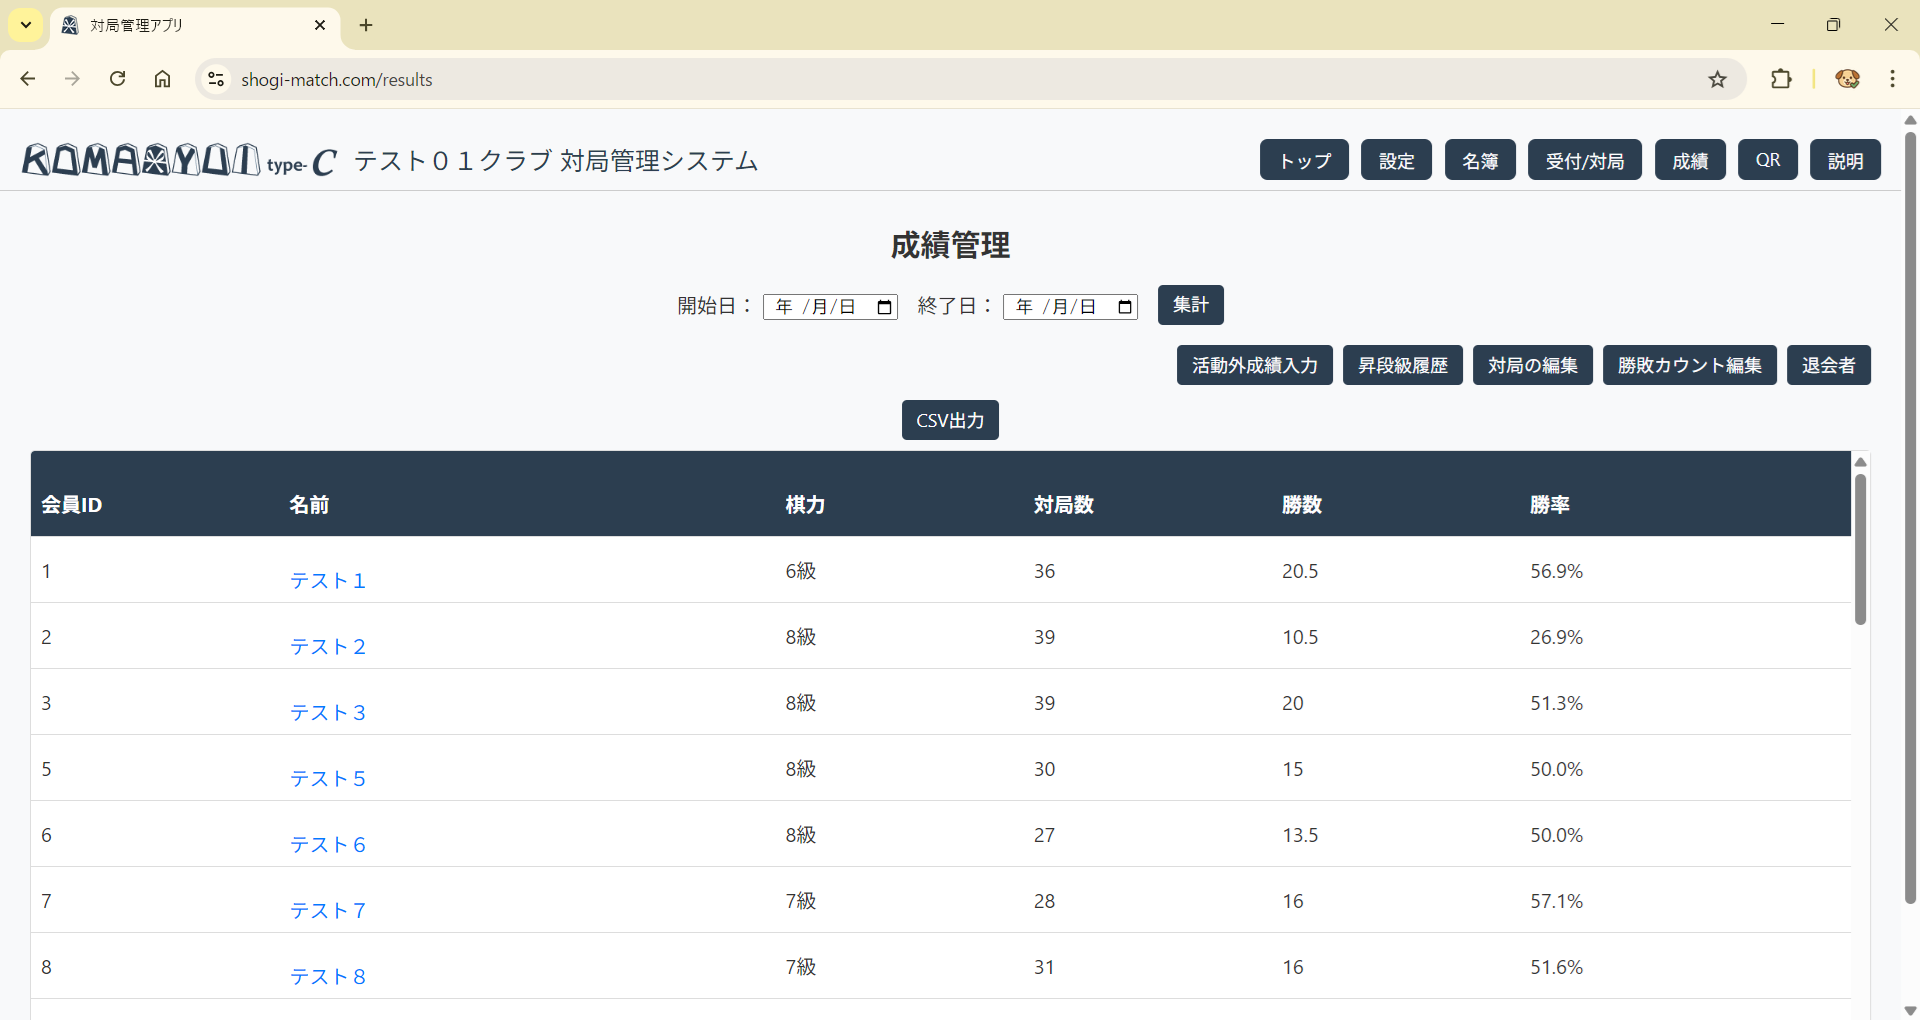
Task: Open the 名簿 navigation menu
Action: tap(1479, 160)
